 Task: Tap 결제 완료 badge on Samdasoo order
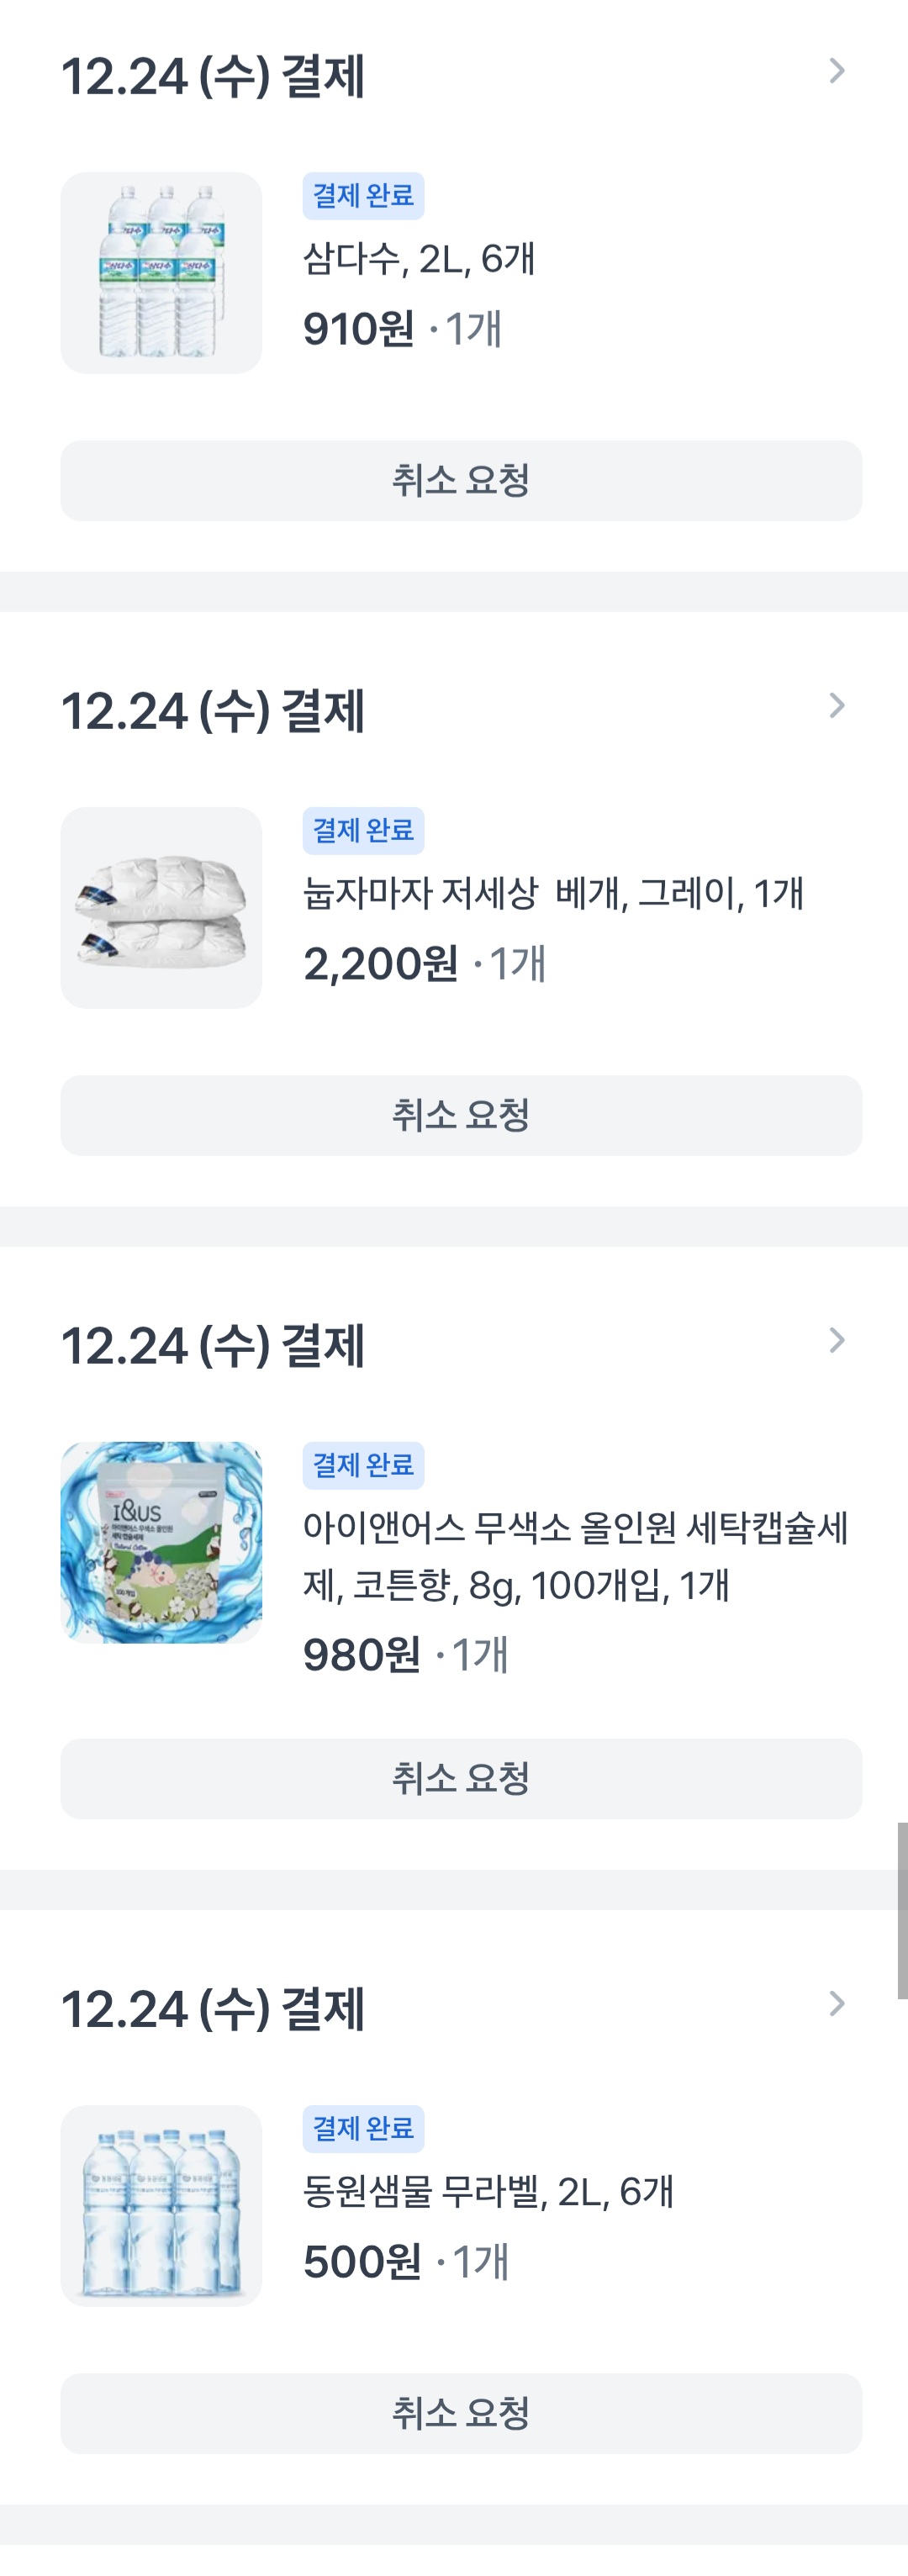[x=363, y=196]
